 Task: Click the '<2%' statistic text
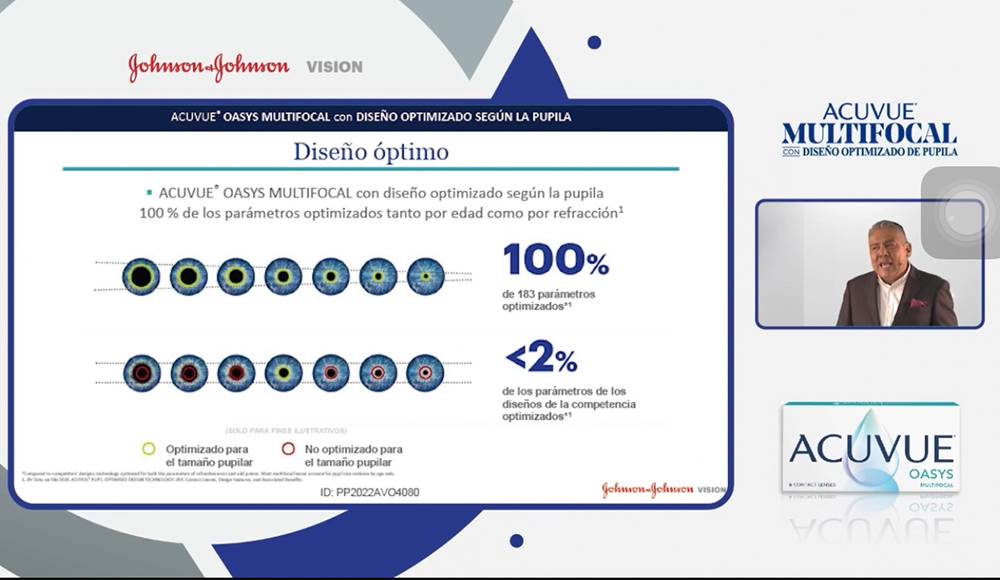[541, 357]
